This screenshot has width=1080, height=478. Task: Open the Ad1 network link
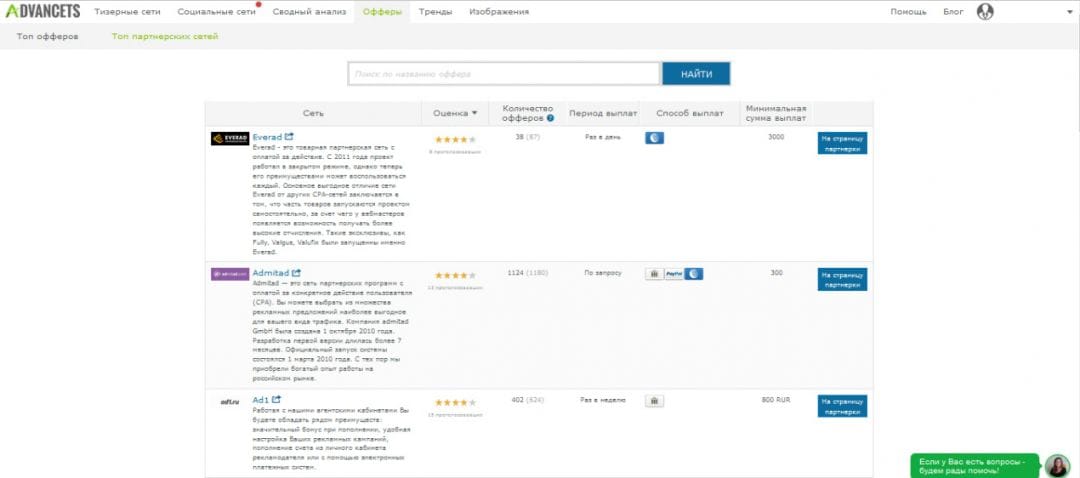pyautogui.click(x=260, y=399)
